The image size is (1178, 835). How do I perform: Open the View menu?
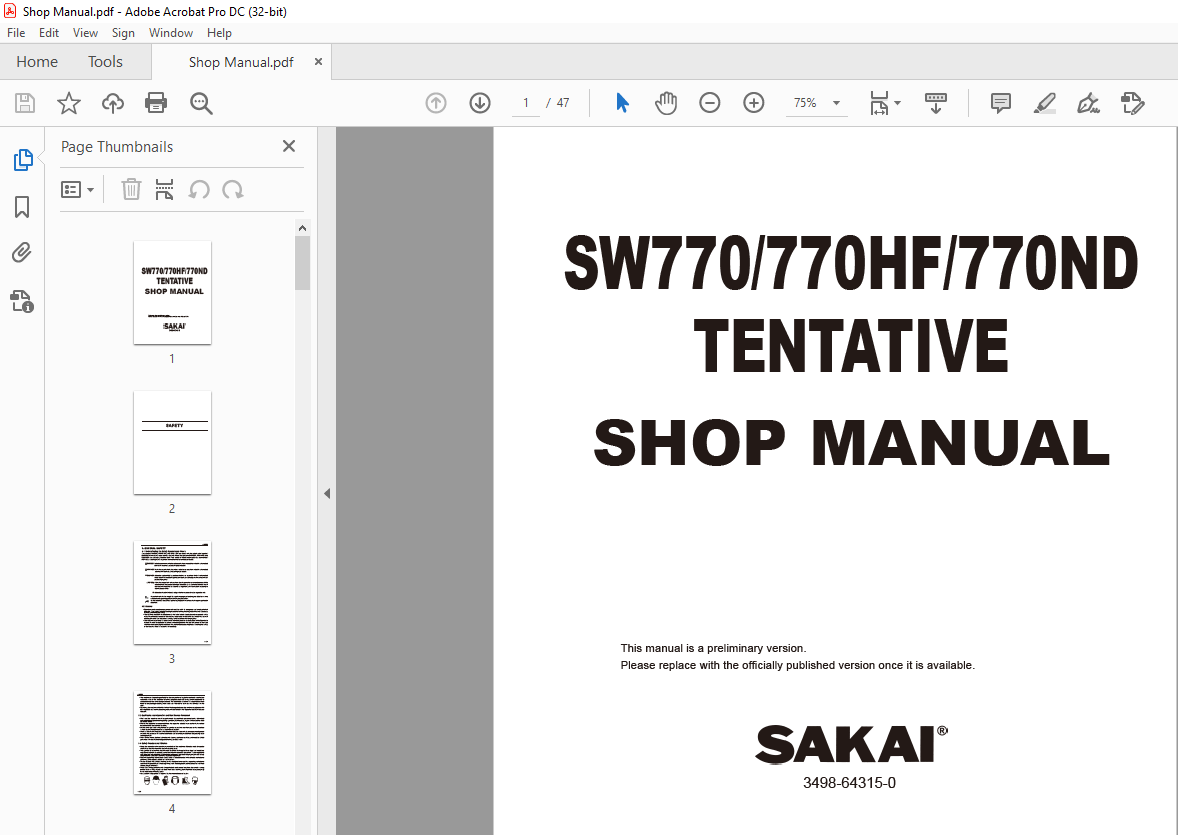85,33
